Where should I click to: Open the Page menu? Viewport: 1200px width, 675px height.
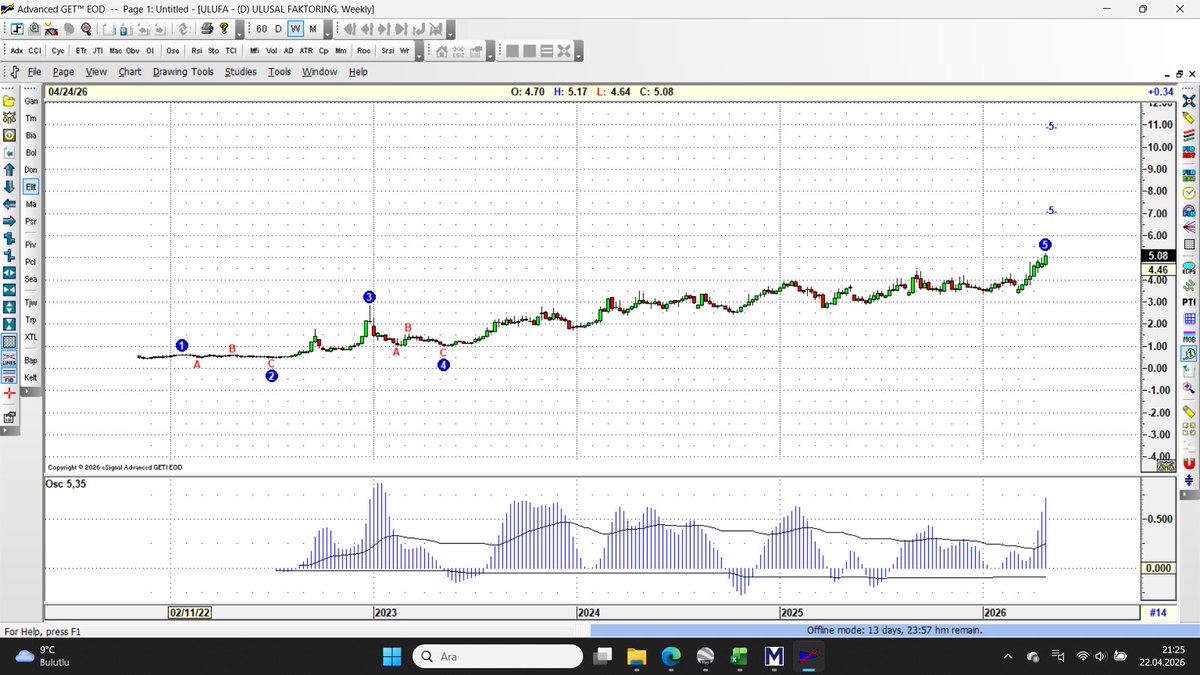click(x=63, y=72)
